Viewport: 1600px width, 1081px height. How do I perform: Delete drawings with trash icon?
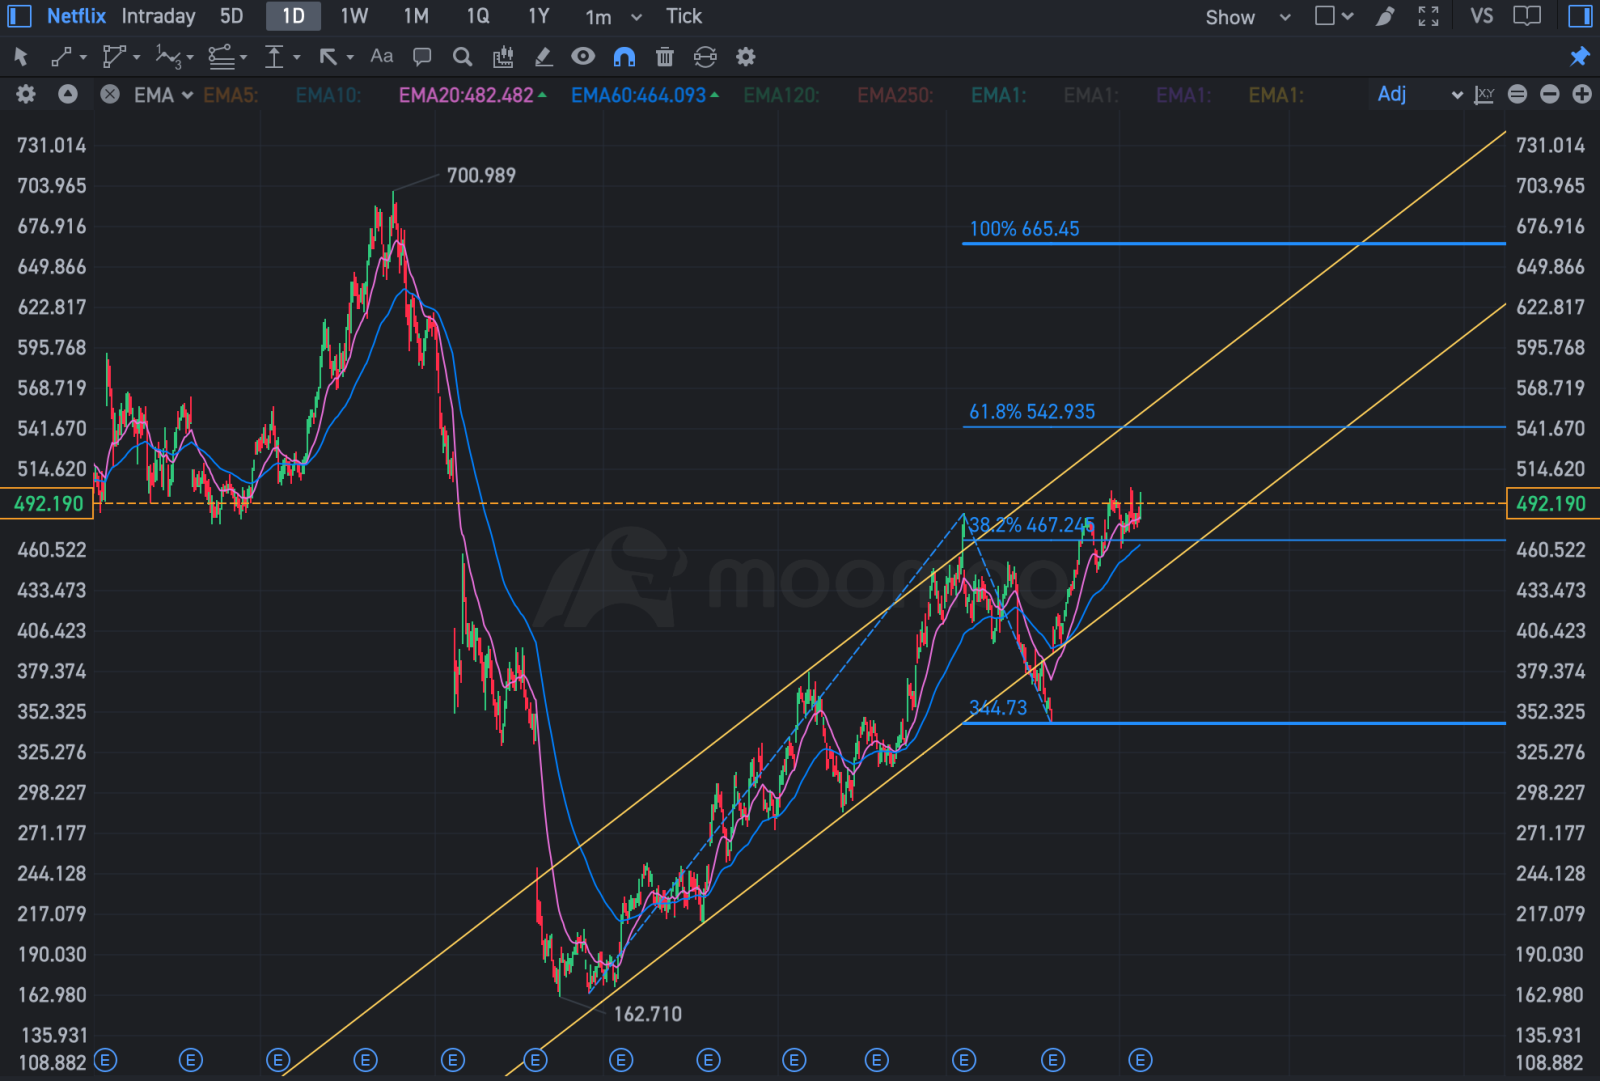click(665, 57)
